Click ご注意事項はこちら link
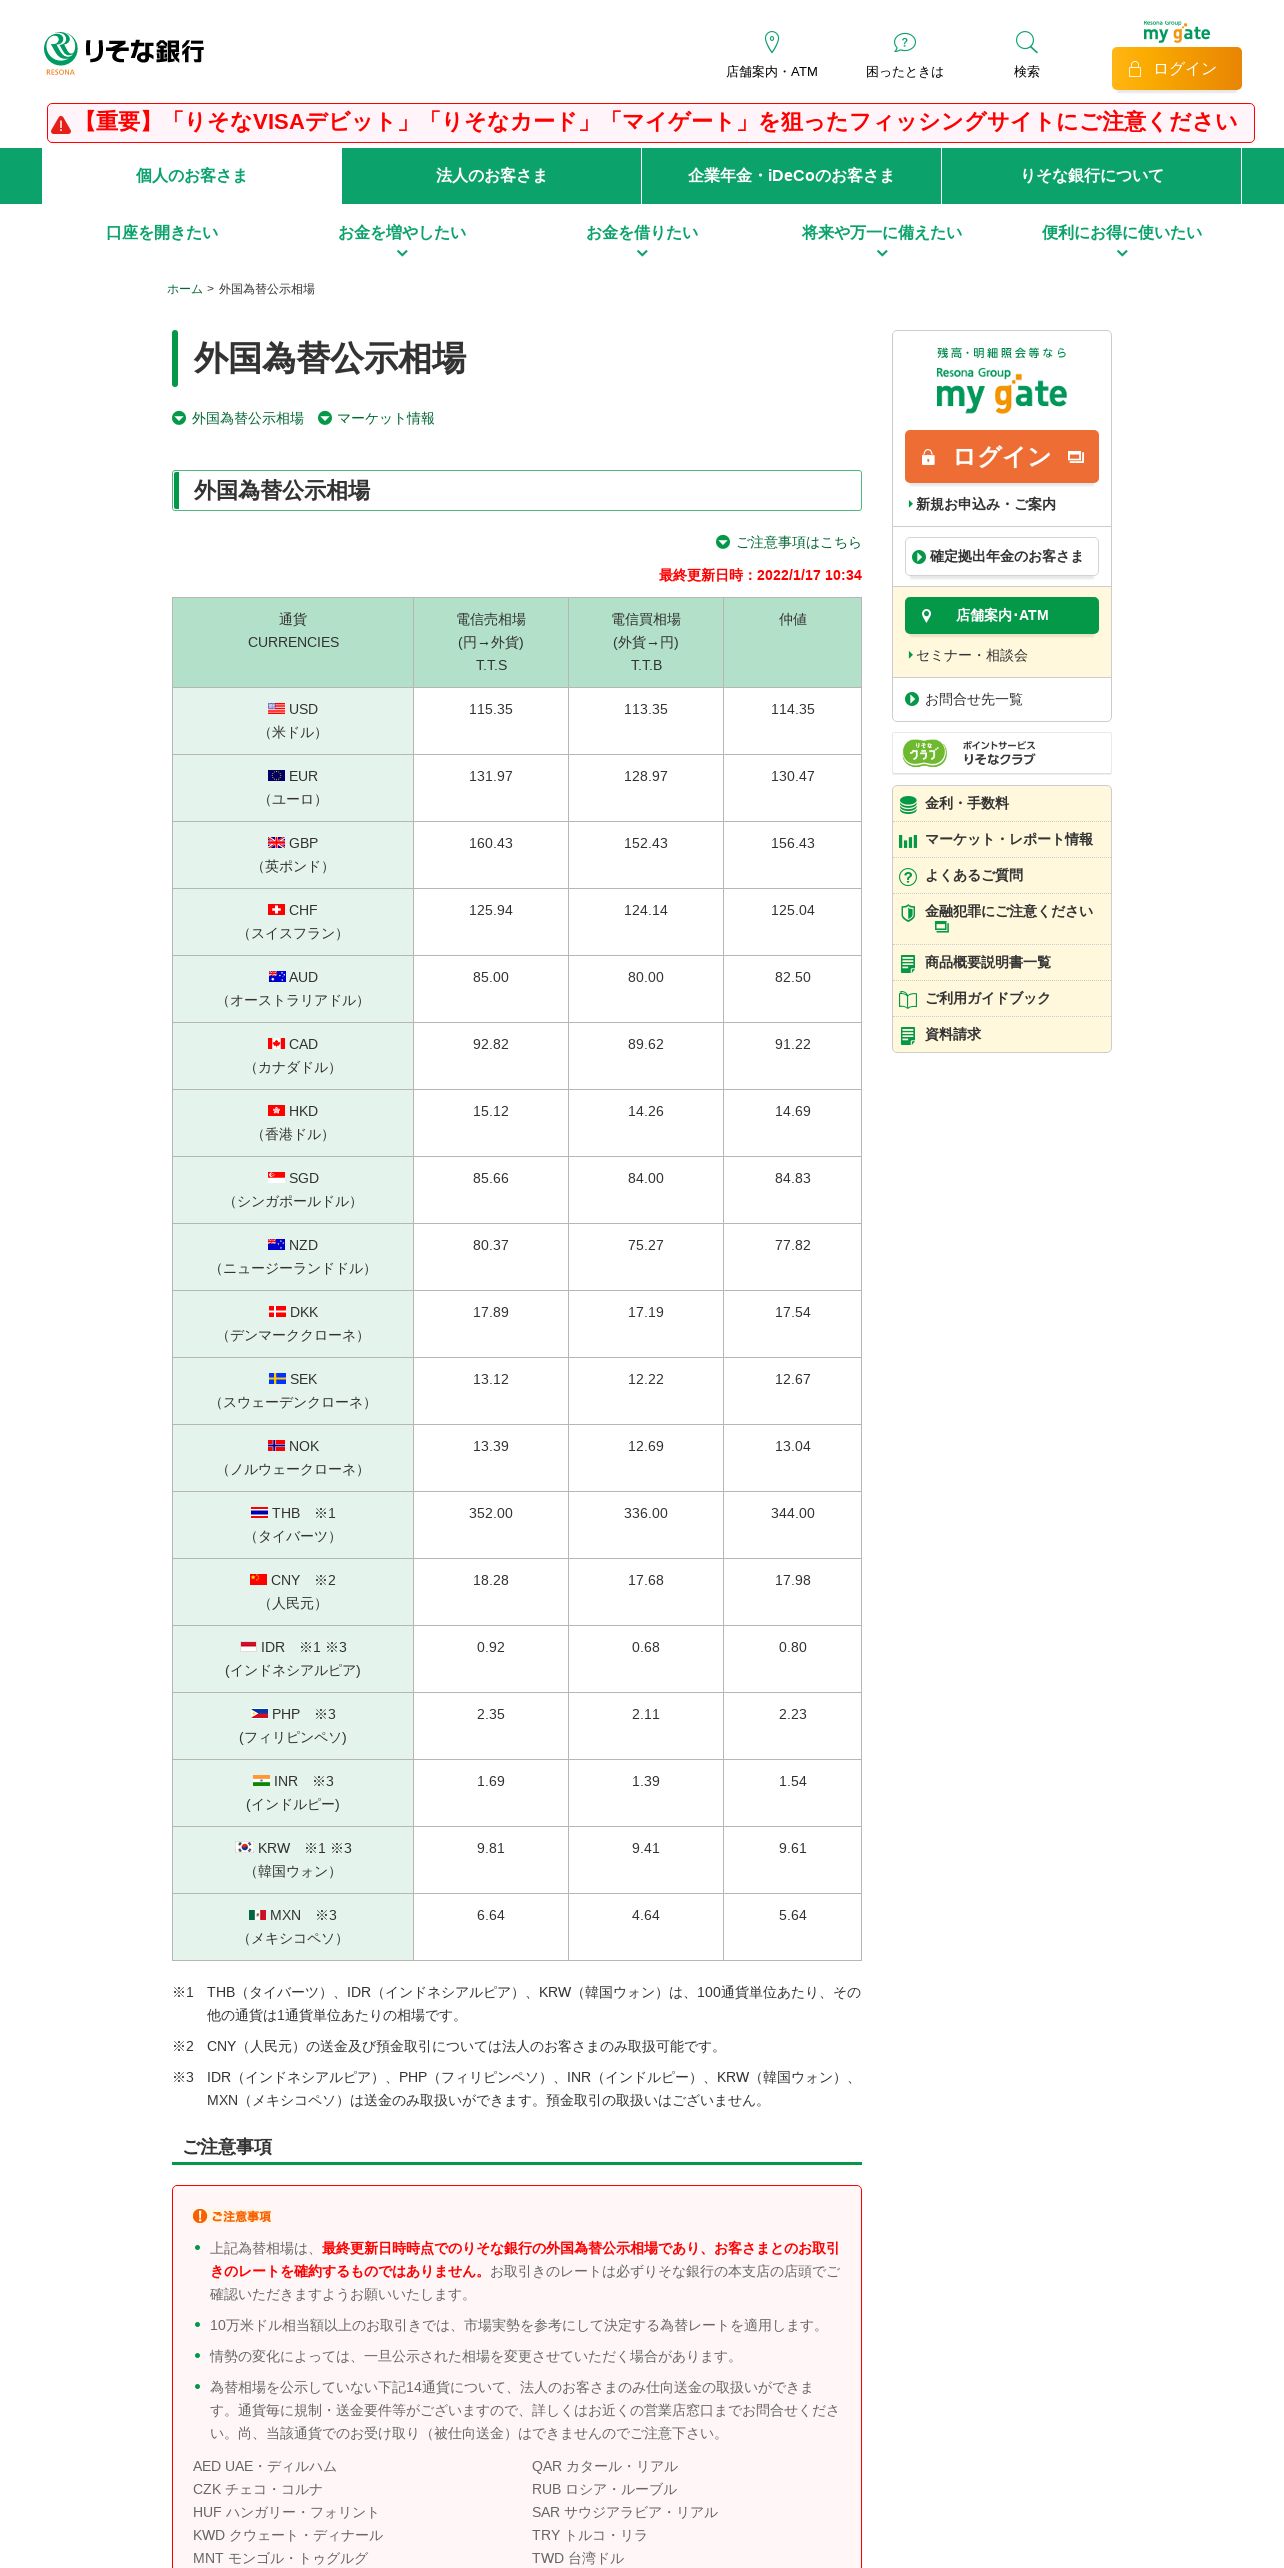1284x2568 pixels. pyautogui.click(x=789, y=542)
